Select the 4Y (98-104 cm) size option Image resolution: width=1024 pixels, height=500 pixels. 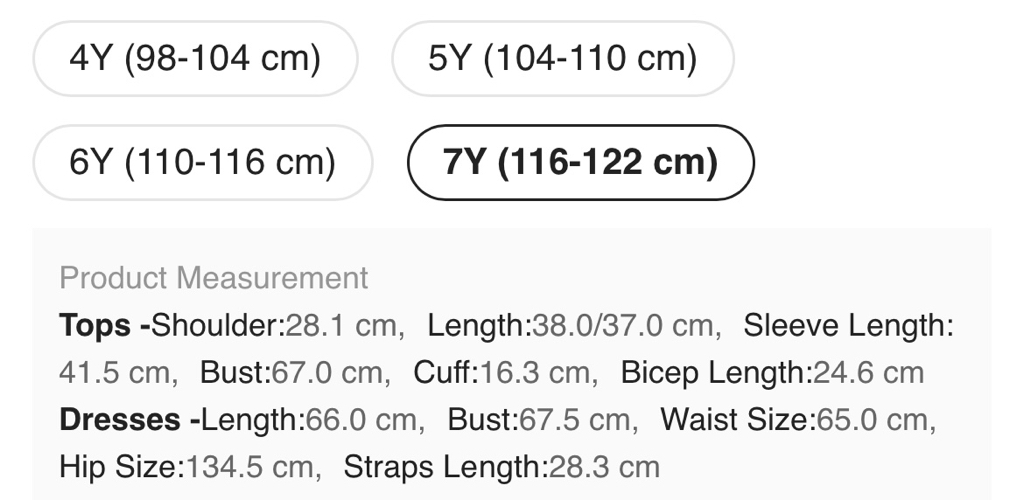(195, 59)
